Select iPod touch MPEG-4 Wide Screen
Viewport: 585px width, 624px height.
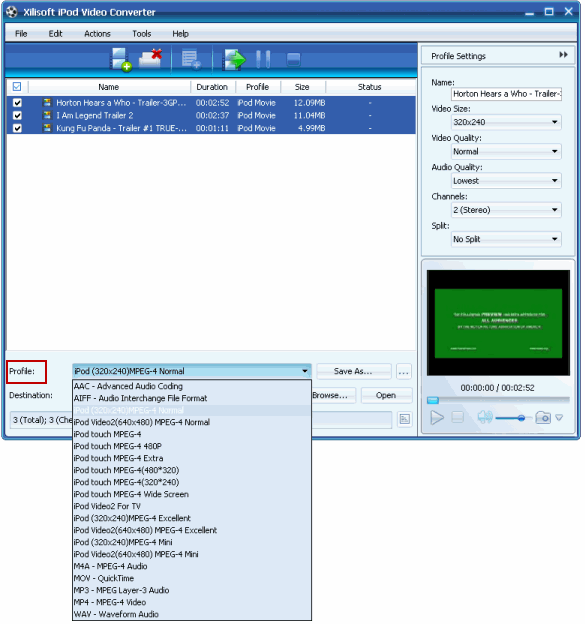coord(192,494)
